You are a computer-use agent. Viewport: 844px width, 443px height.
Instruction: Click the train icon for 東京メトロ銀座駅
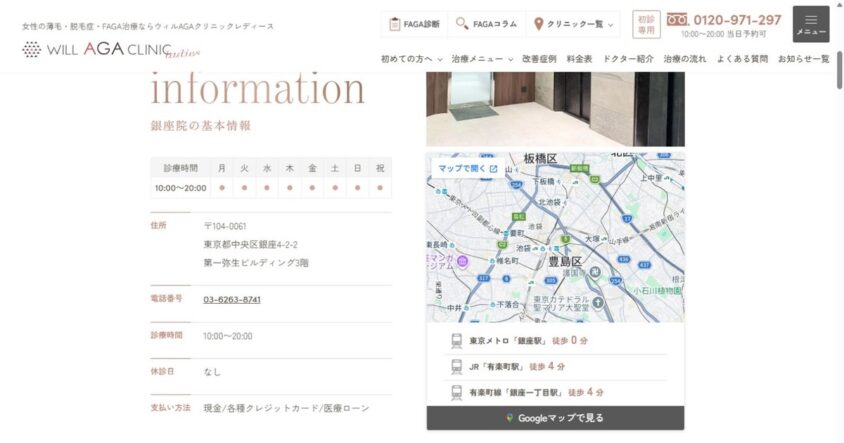pyautogui.click(x=456, y=341)
